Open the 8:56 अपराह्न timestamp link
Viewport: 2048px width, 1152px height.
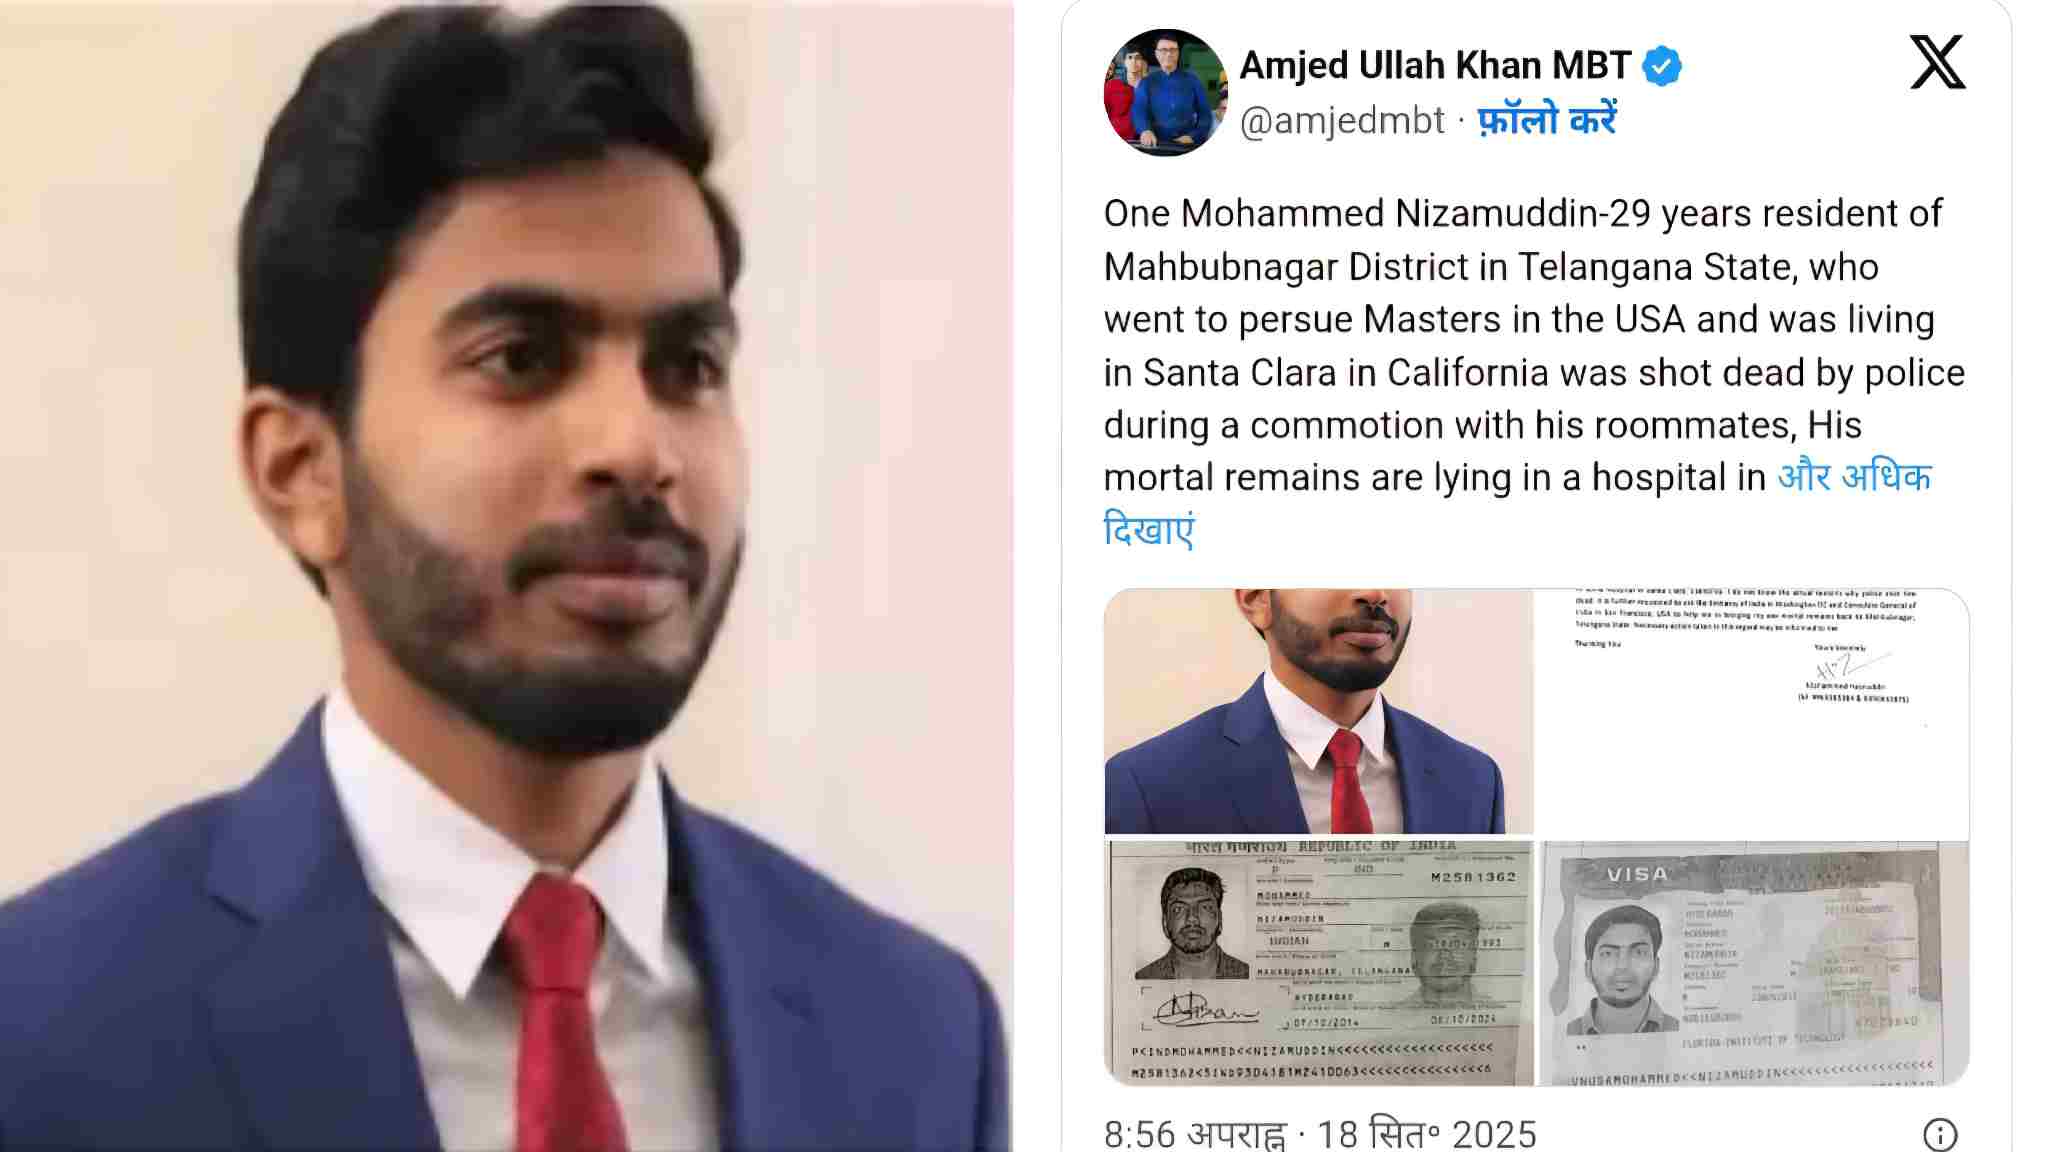(1195, 1134)
